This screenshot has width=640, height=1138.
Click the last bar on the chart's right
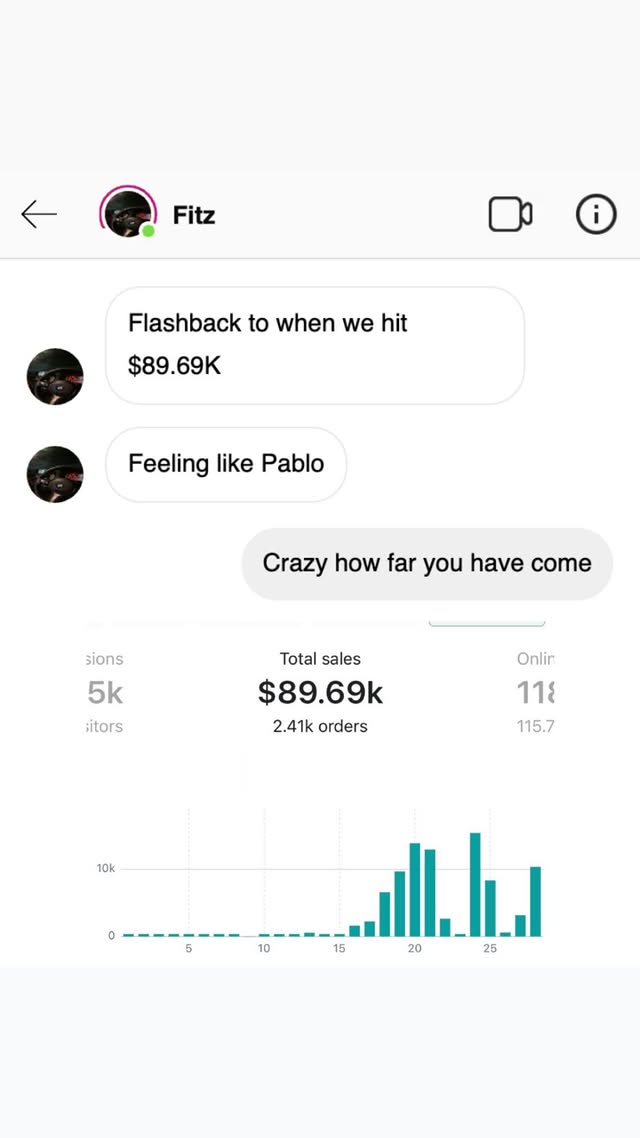point(535,901)
